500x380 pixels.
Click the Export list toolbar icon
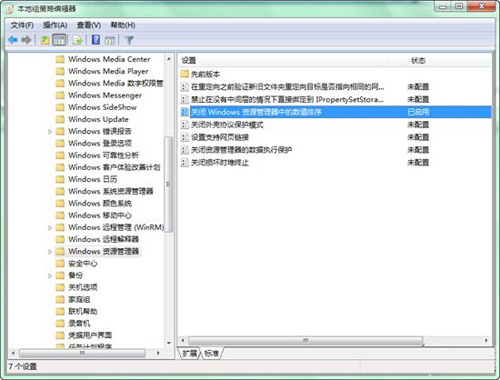(77, 40)
